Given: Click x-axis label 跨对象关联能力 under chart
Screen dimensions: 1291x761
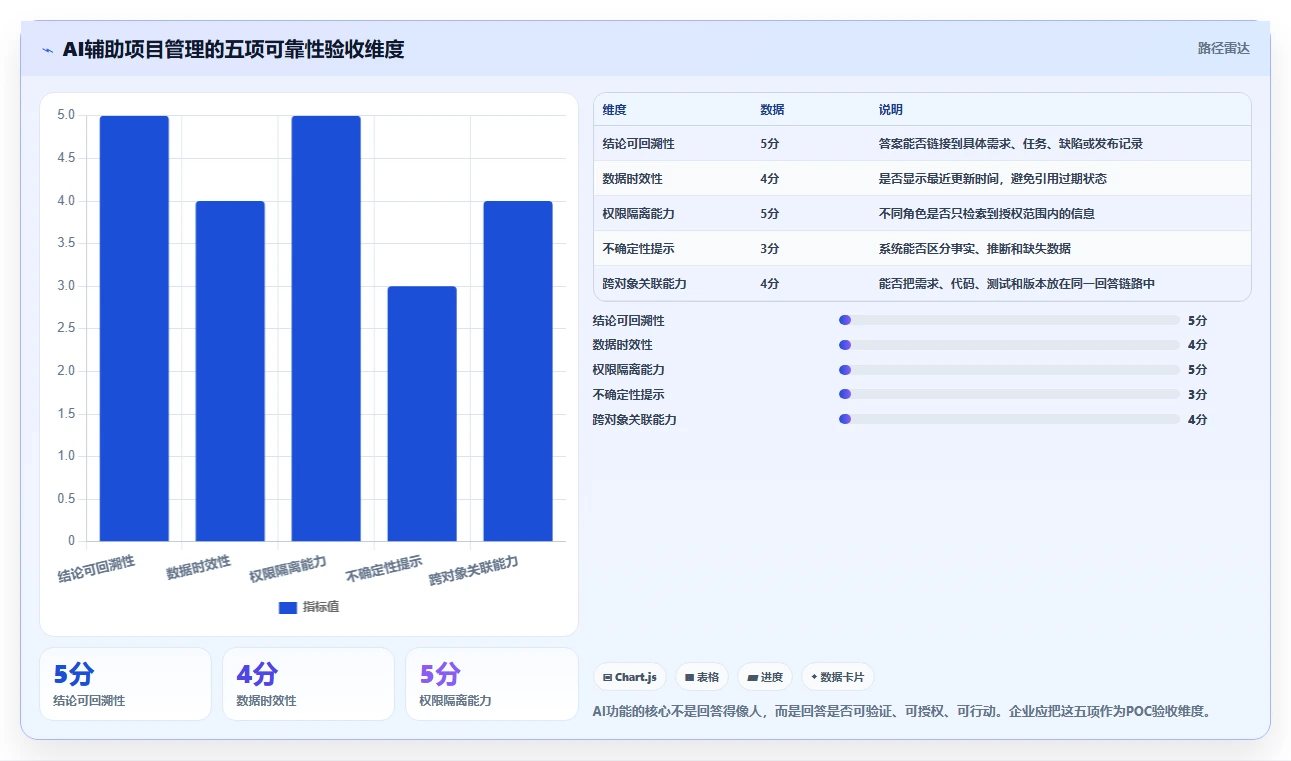Looking at the screenshot, I should tap(474, 571).
